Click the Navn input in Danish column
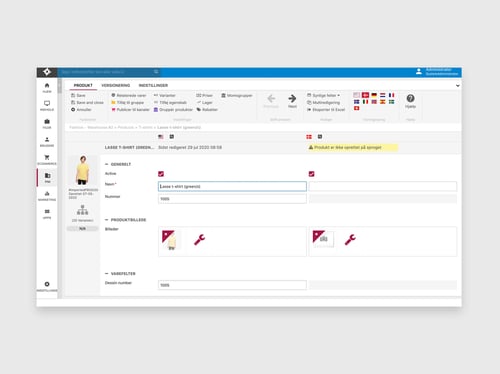The width and height of the screenshot is (500, 374). click(383, 186)
